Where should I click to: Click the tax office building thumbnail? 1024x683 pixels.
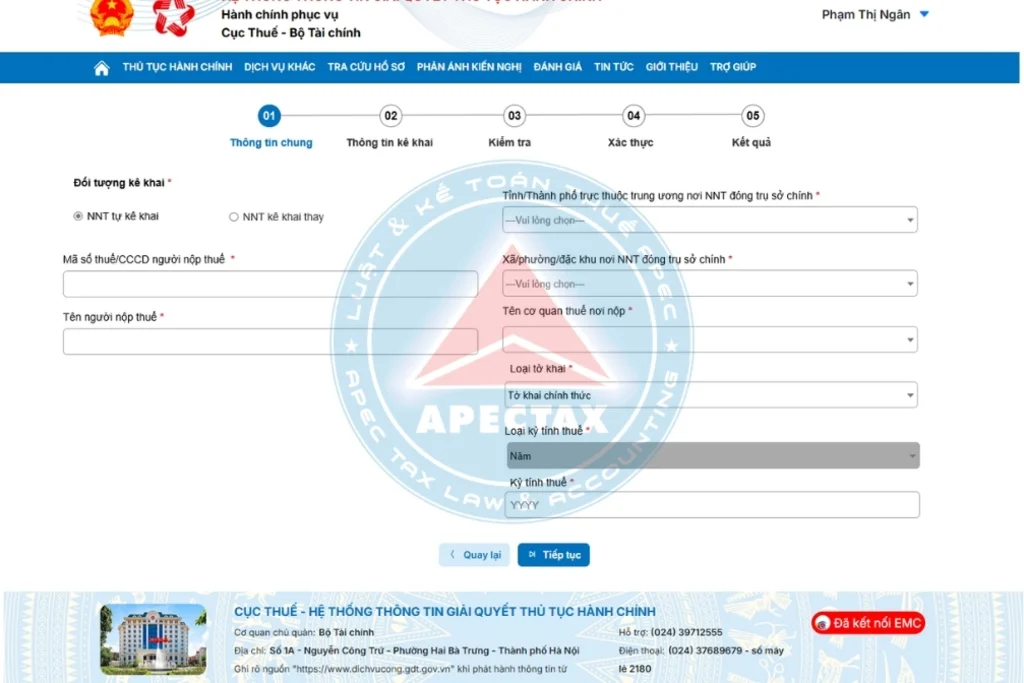153,639
